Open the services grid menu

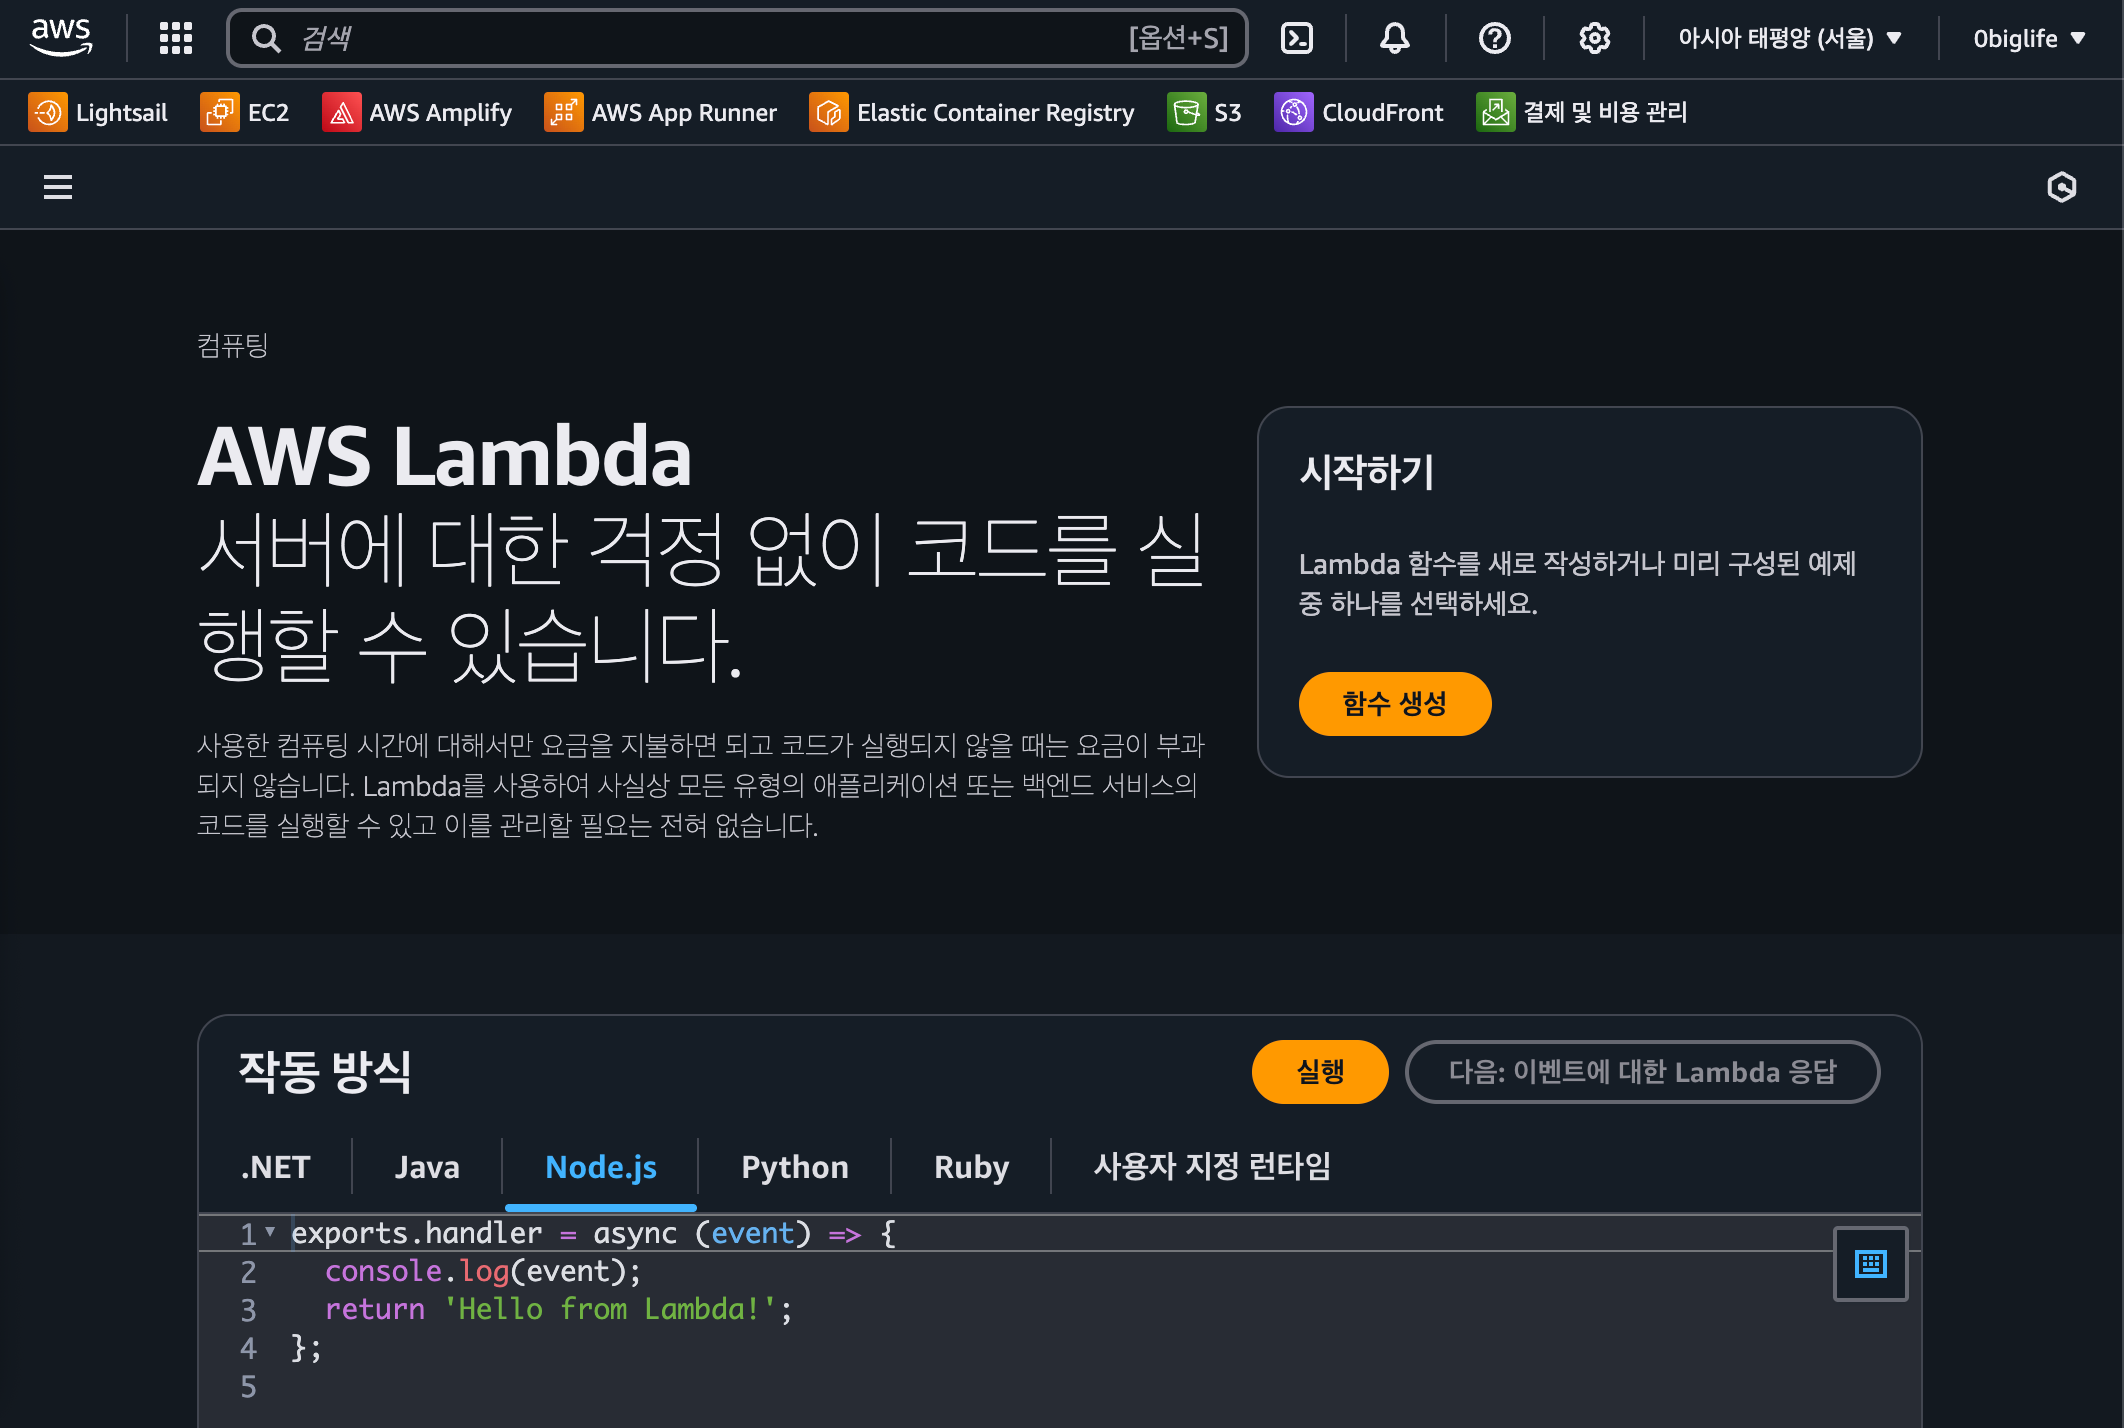click(176, 38)
